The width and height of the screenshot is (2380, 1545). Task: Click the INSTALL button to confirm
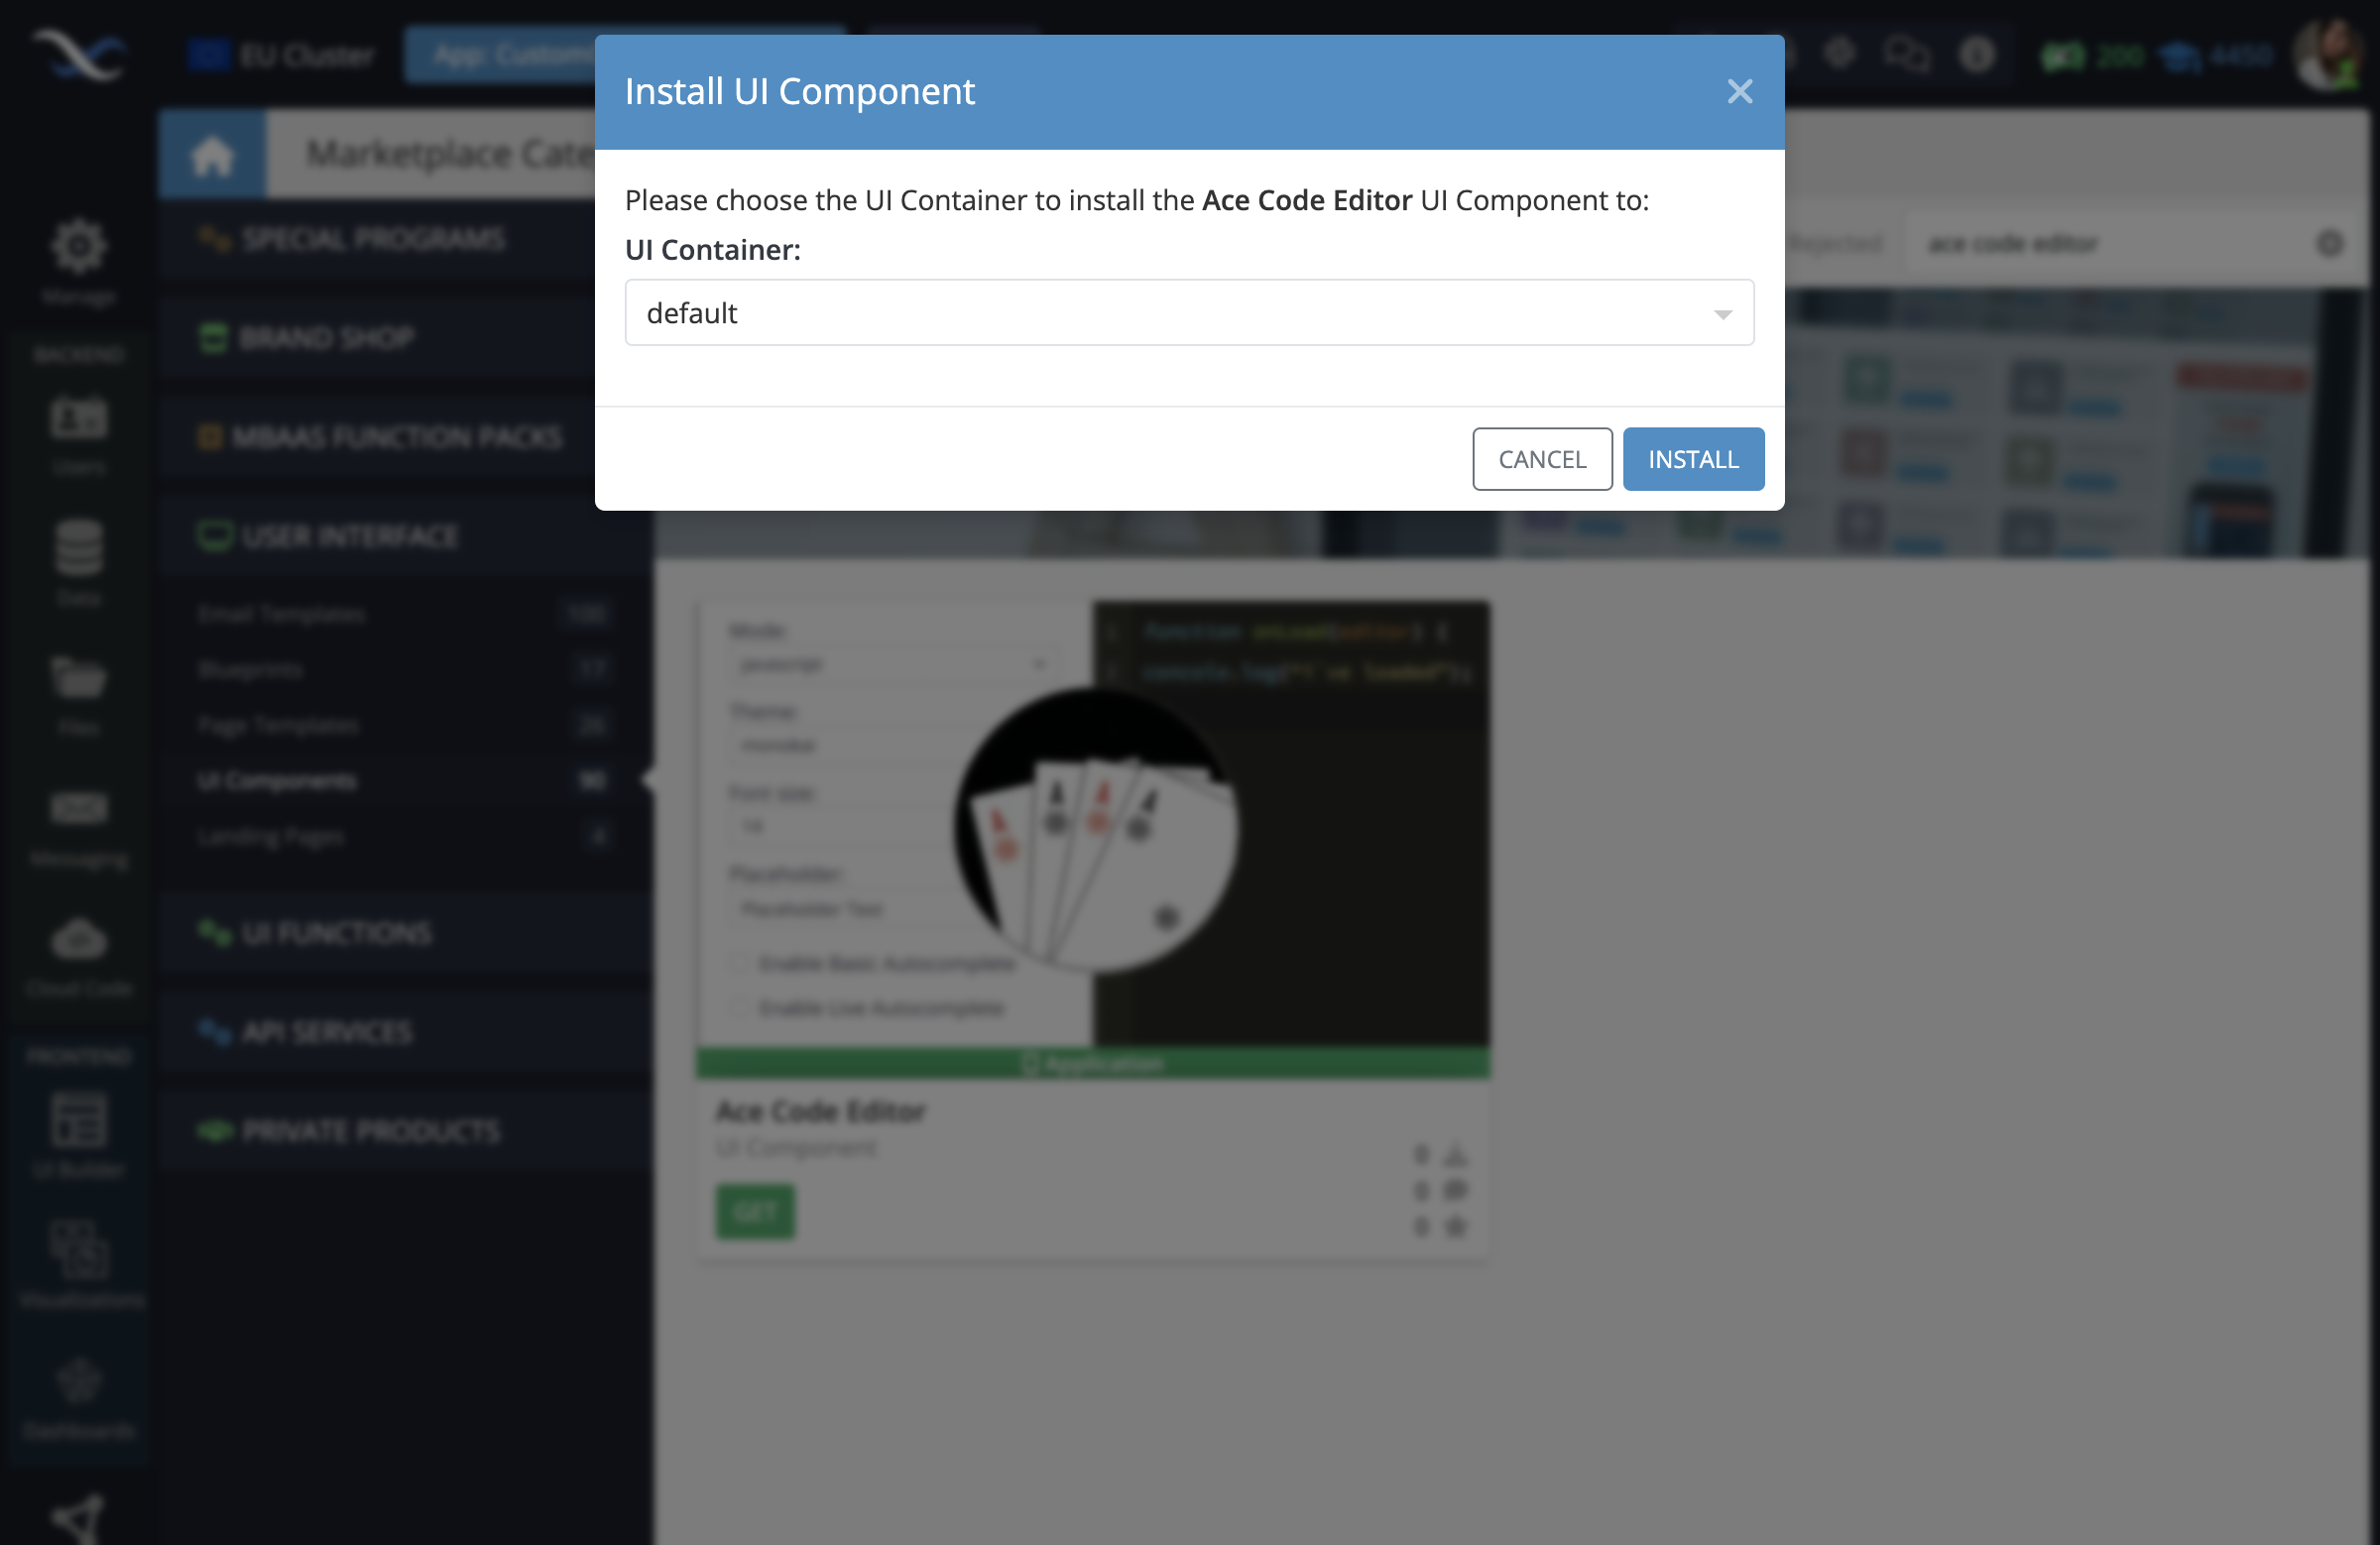coord(1692,459)
